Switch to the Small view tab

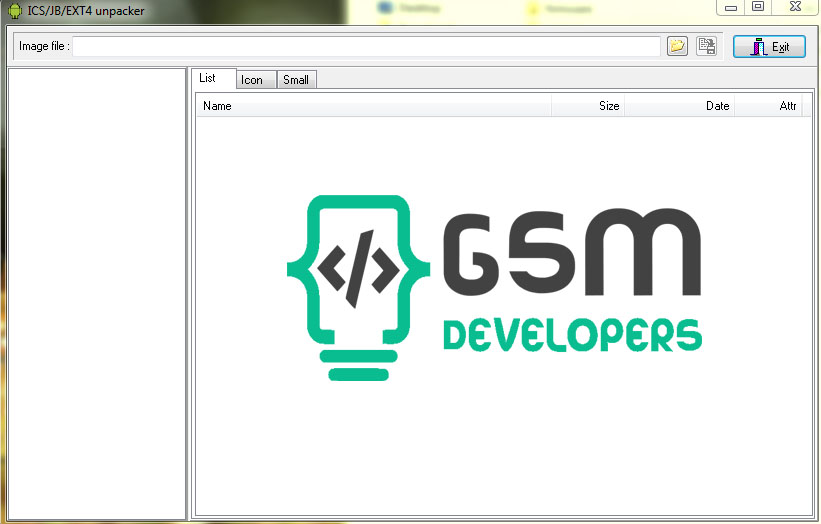tap(296, 80)
